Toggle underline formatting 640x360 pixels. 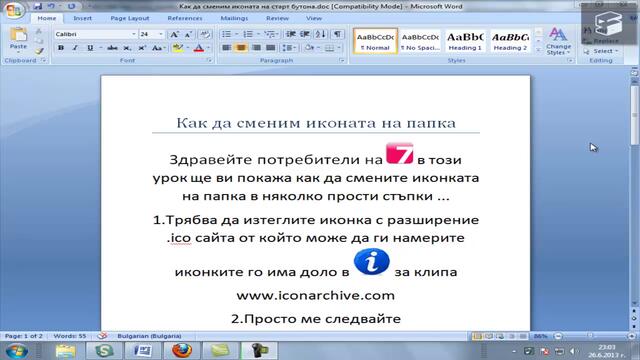click(x=90, y=48)
